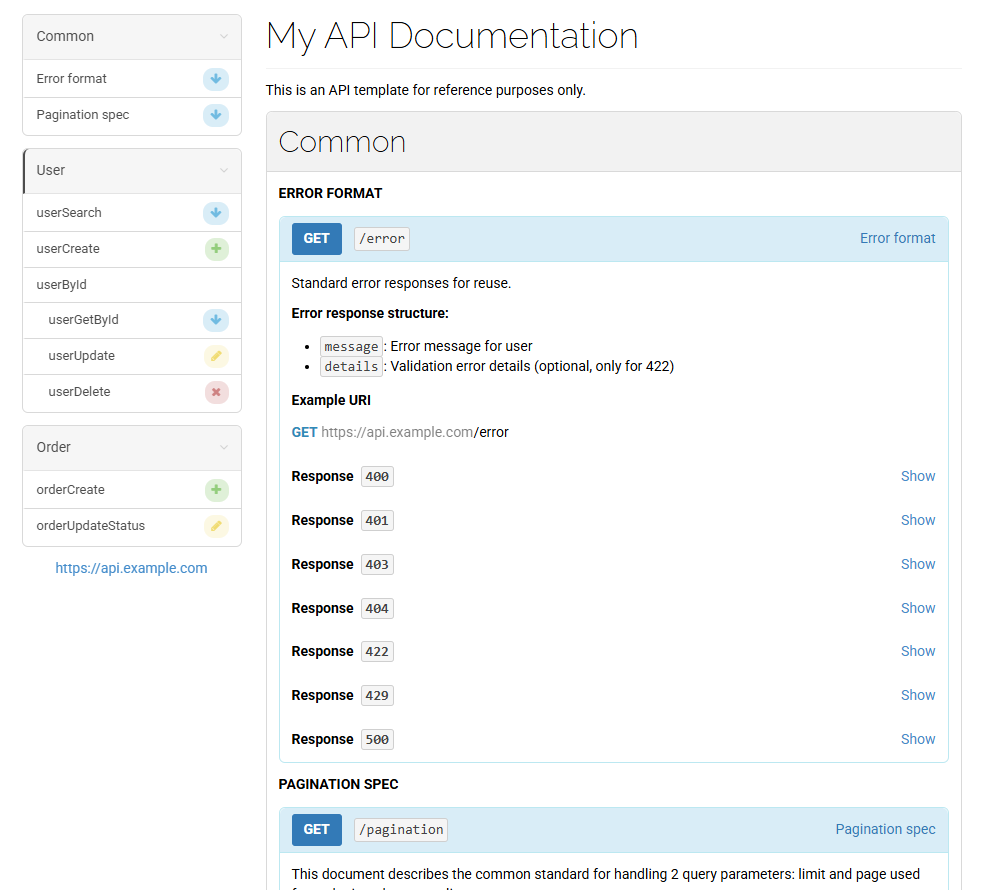984x890 pixels.
Task: Show the Response 500 details
Action: [x=917, y=739]
